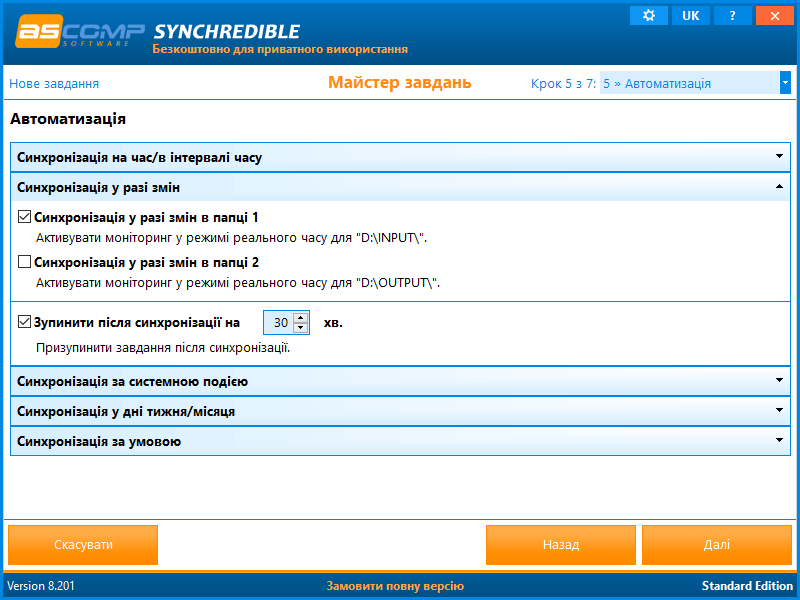Click the 'Автоматизація' page heading
800x600 pixels.
point(68,119)
